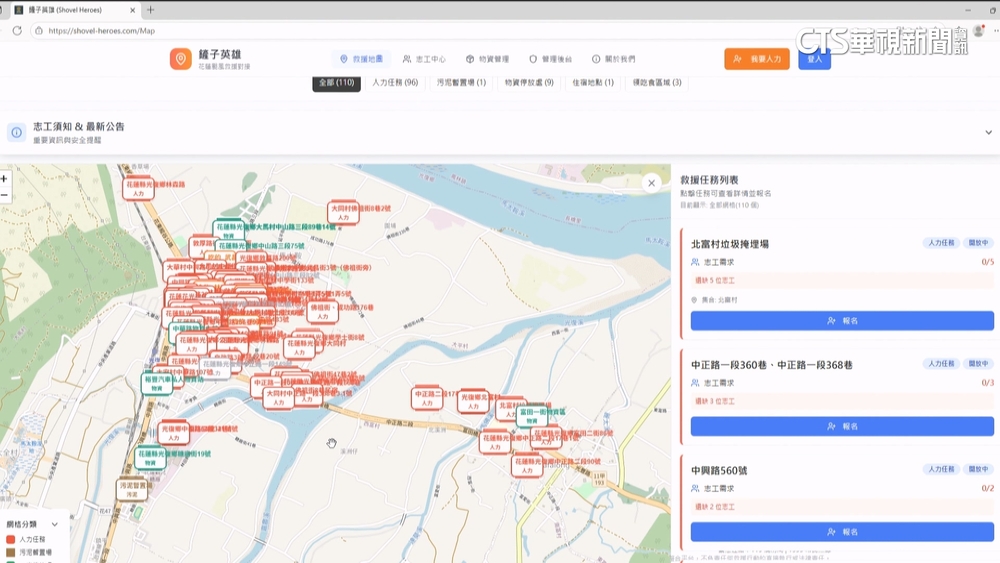The width and height of the screenshot is (1000, 563).
Task: Click the 開放中 tag on 北富村垃圾掩埋場
Action: click(x=978, y=243)
